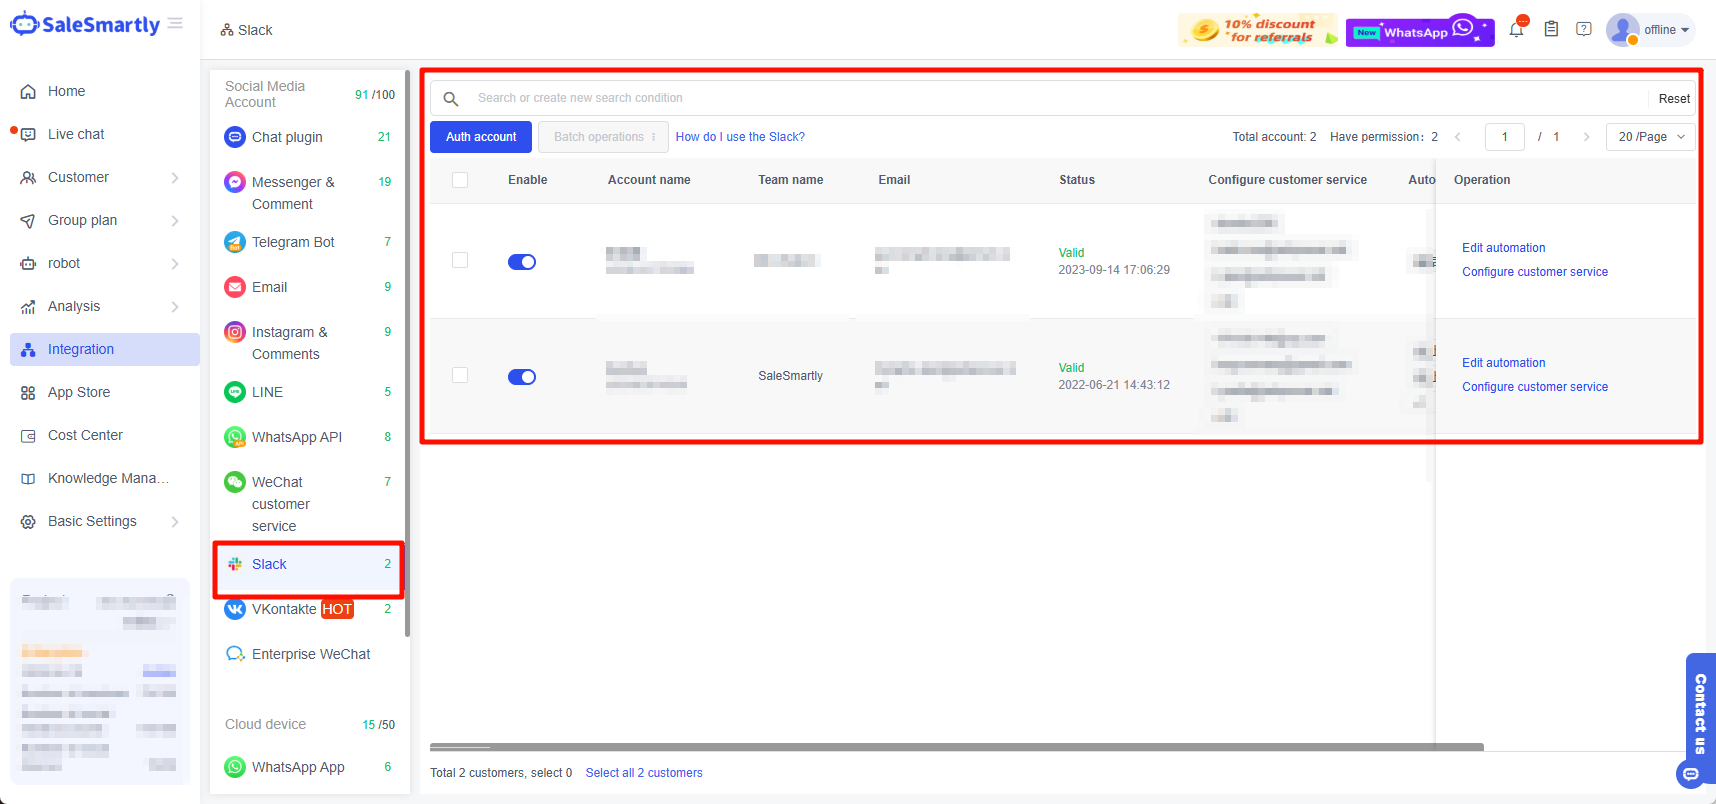Select Telegram Bot in channel list

click(309, 242)
